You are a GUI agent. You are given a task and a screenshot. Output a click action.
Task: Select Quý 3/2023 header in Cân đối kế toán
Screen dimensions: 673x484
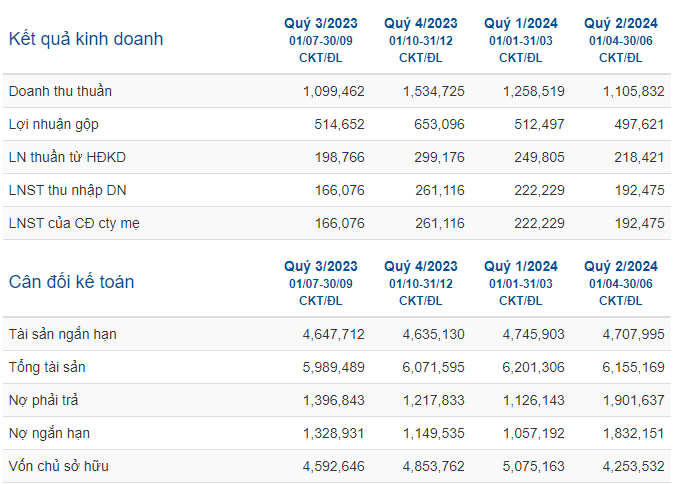click(x=321, y=266)
